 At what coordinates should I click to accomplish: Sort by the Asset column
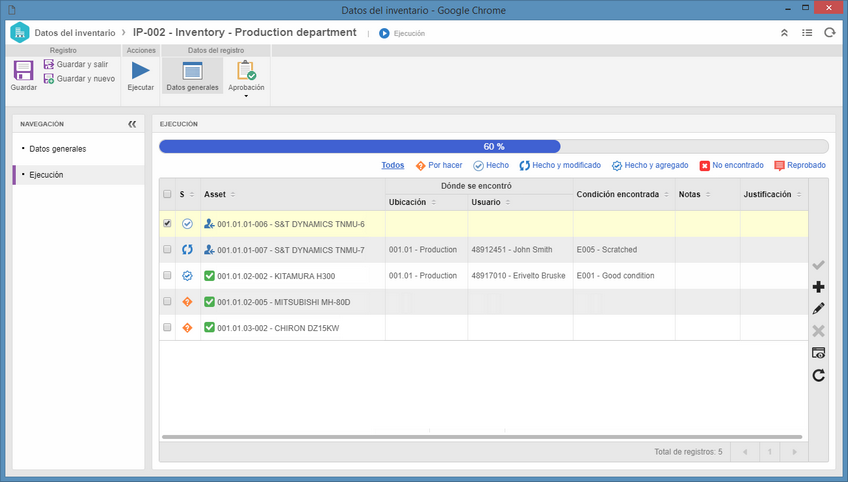click(x=220, y=194)
